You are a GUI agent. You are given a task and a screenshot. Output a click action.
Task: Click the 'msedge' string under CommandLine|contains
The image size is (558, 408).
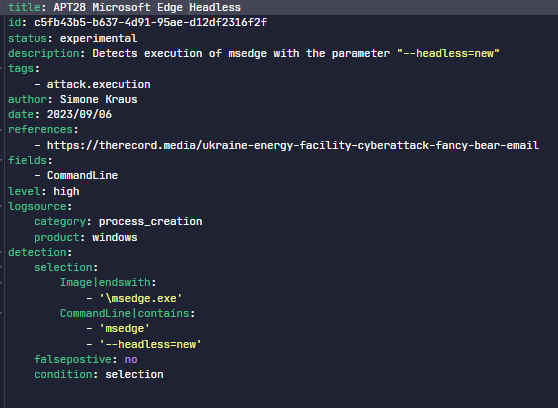coord(125,329)
